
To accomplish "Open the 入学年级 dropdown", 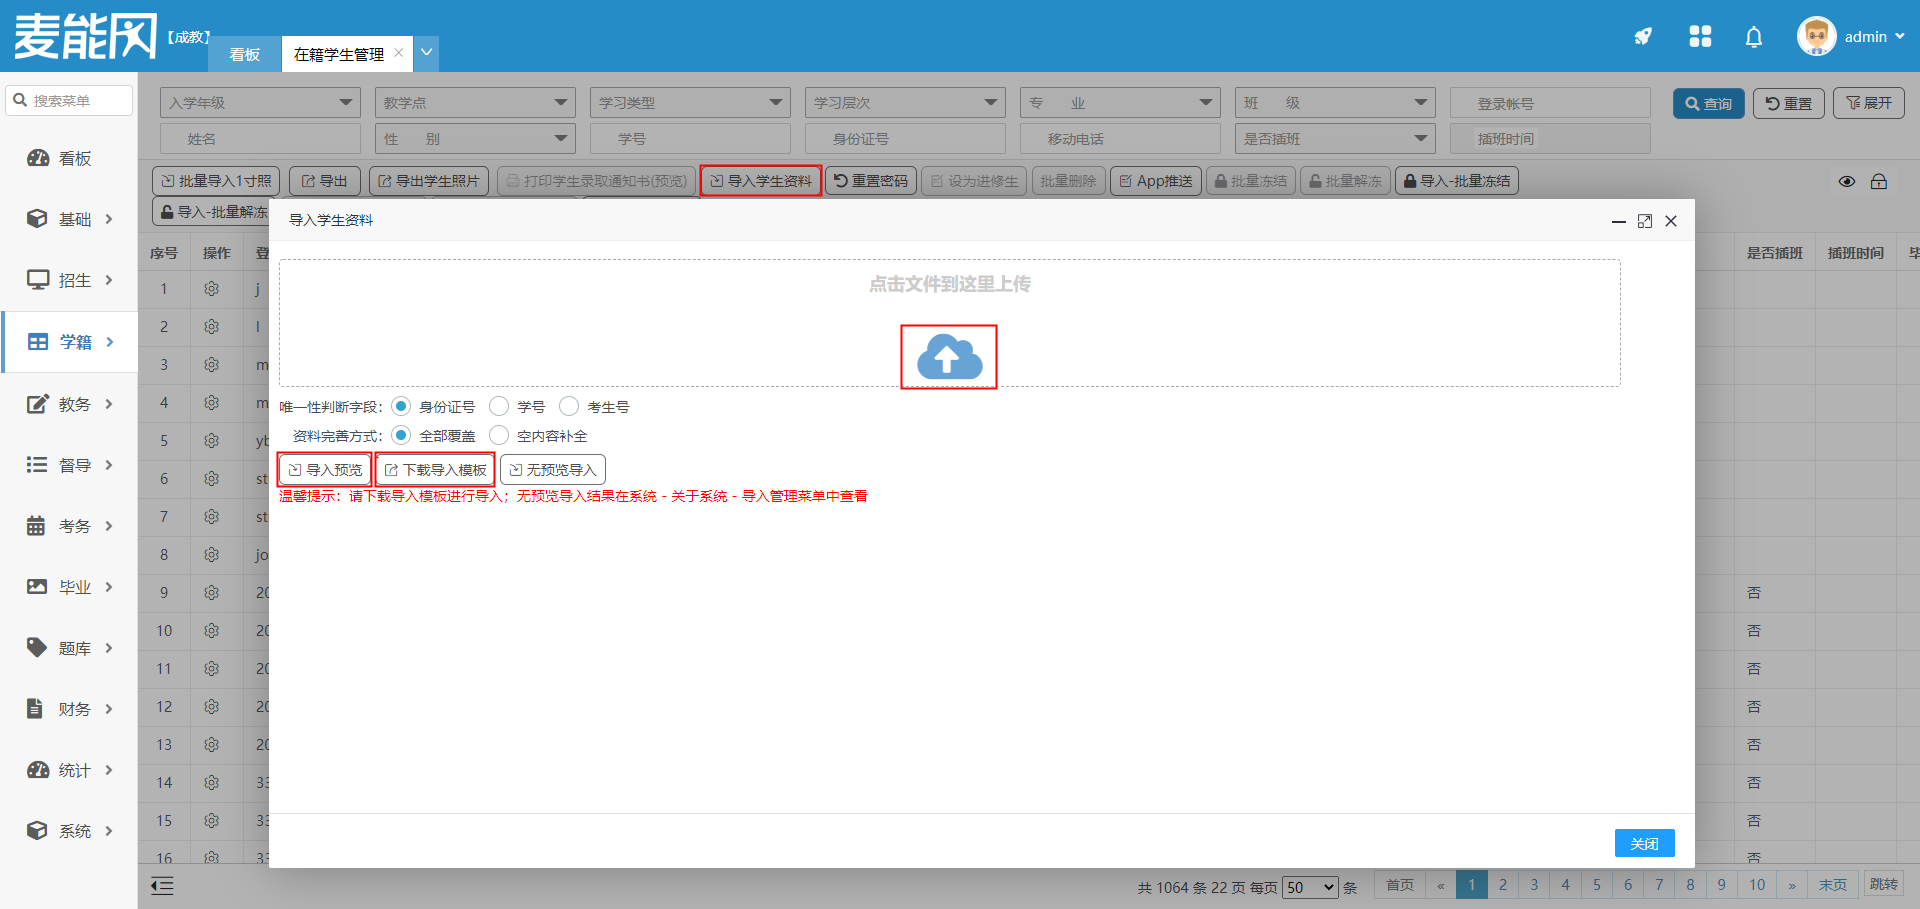I will tap(260, 102).
